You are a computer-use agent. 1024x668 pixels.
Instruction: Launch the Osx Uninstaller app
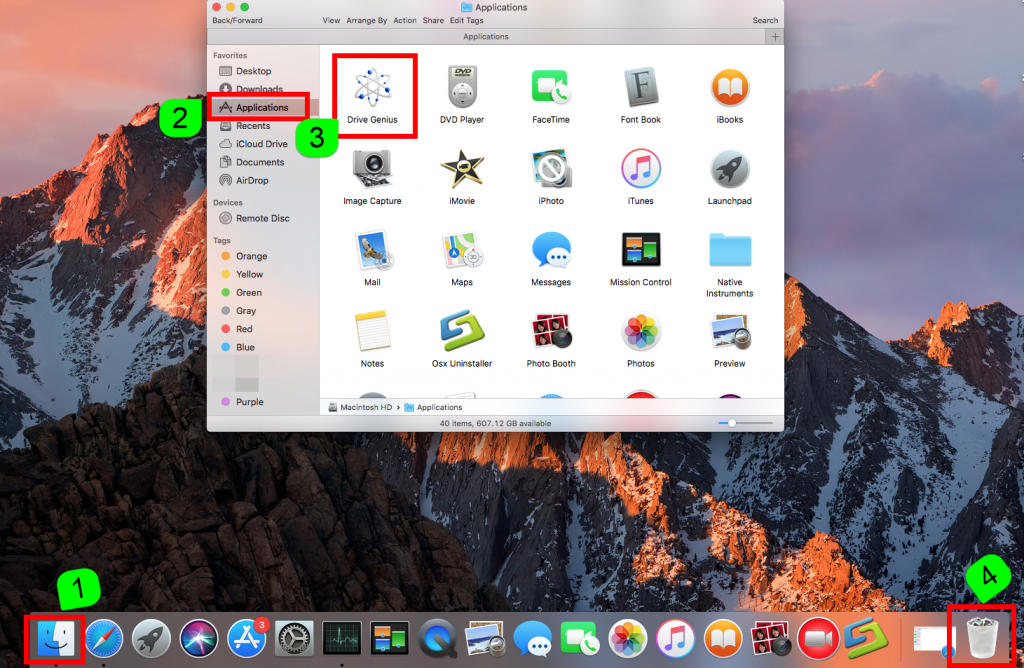pos(462,332)
